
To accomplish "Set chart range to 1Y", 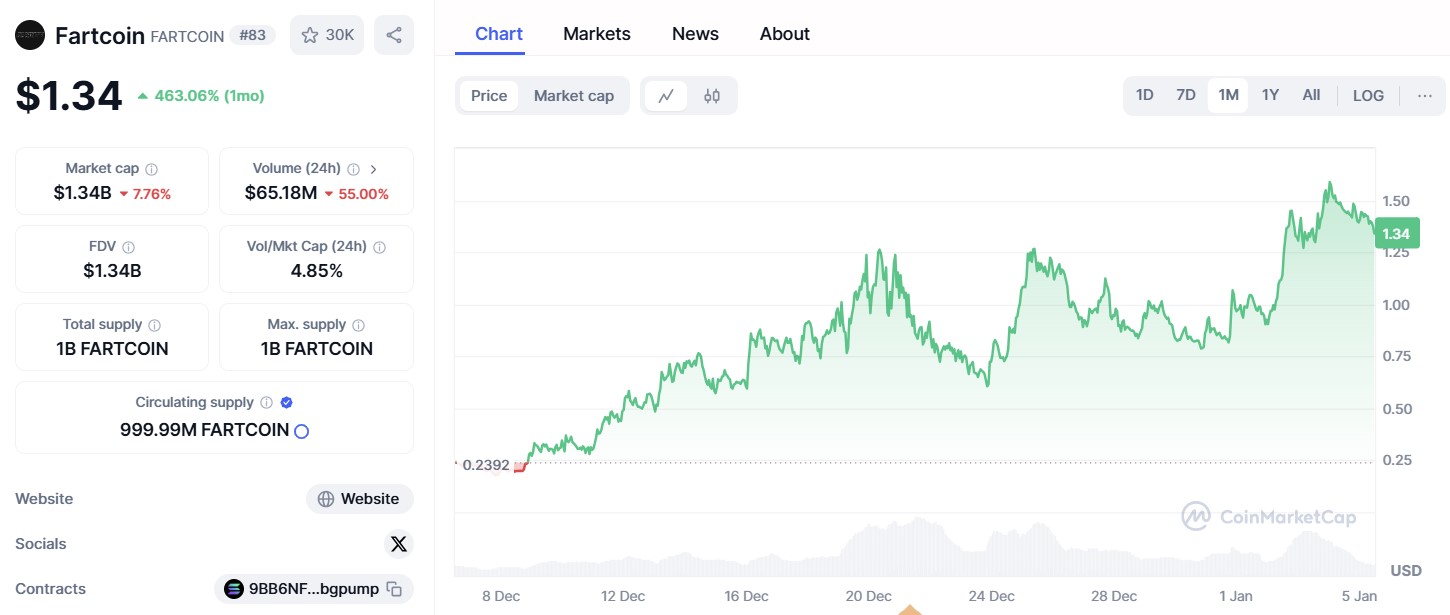I will tap(1270, 96).
